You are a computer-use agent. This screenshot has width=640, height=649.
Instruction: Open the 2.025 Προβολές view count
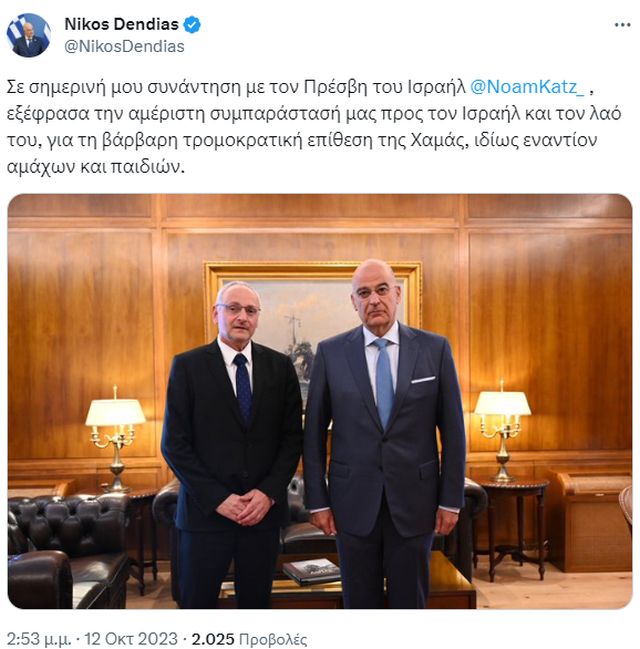[249, 639]
